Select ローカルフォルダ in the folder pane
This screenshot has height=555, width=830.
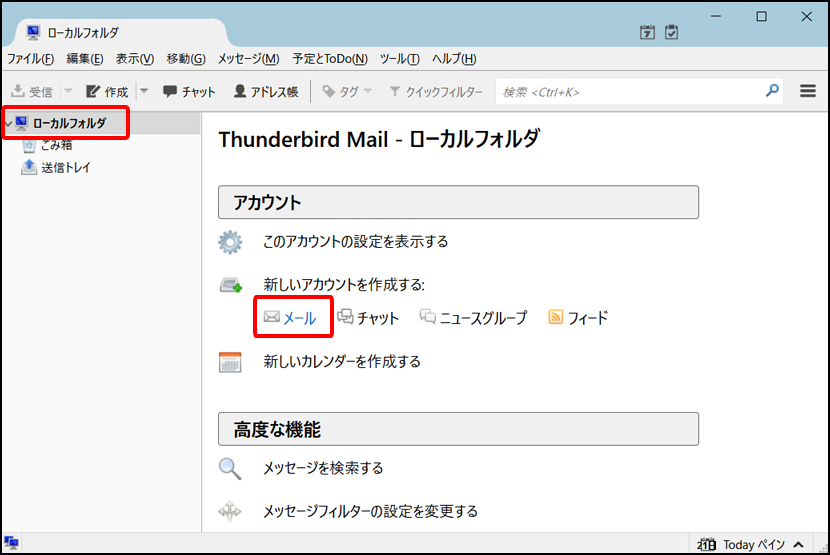pyautogui.click(x=69, y=123)
